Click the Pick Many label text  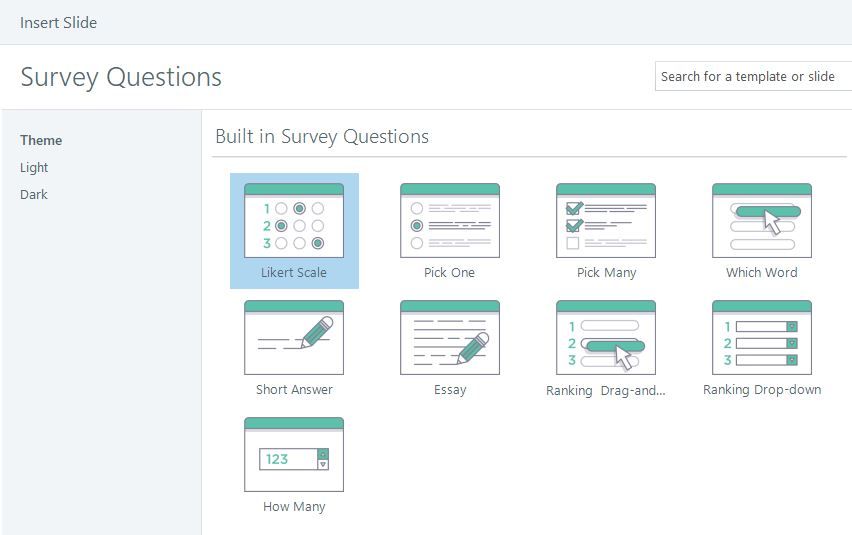[x=606, y=273]
